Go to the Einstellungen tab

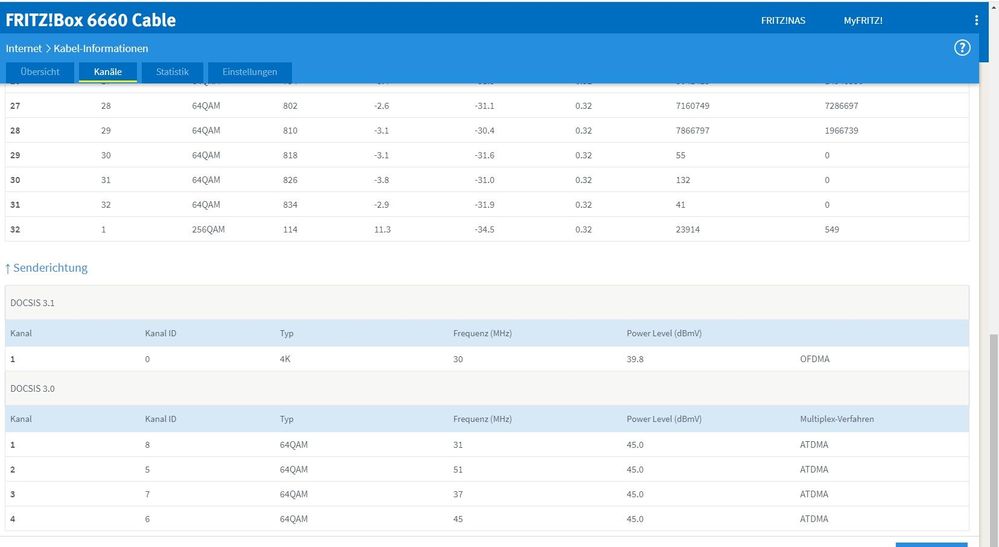pyautogui.click(x=250, y=72)
